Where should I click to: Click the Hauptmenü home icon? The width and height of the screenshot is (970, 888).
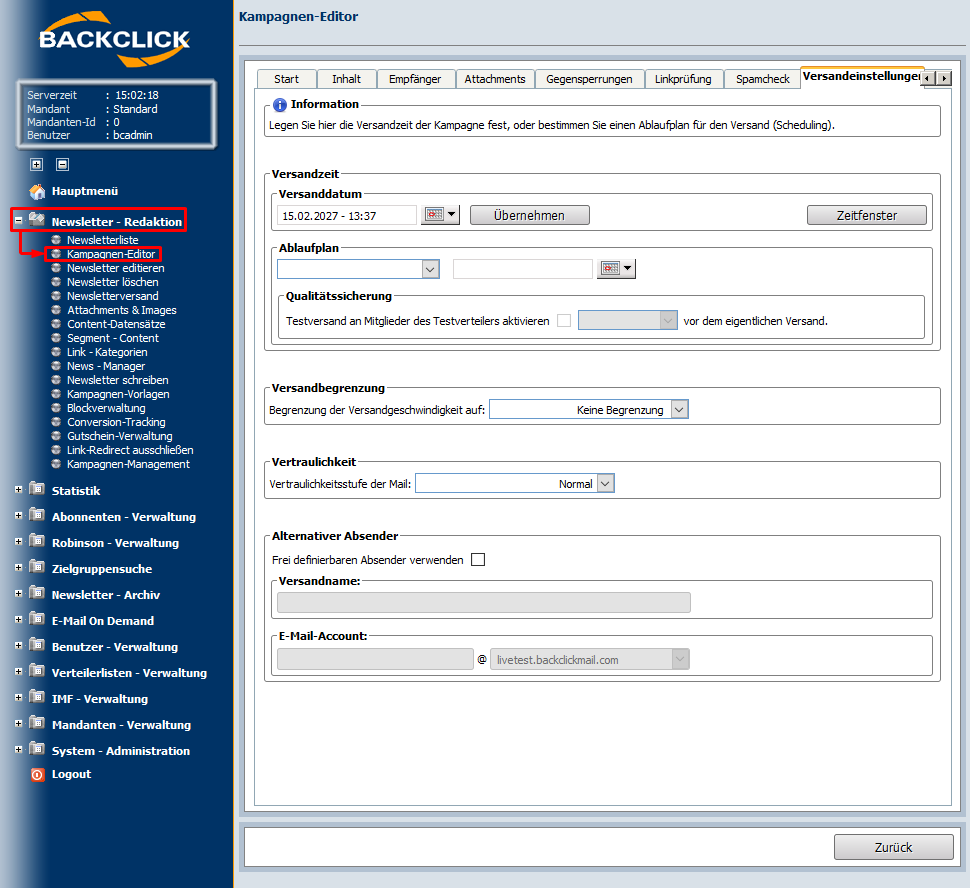pos(37,191)
